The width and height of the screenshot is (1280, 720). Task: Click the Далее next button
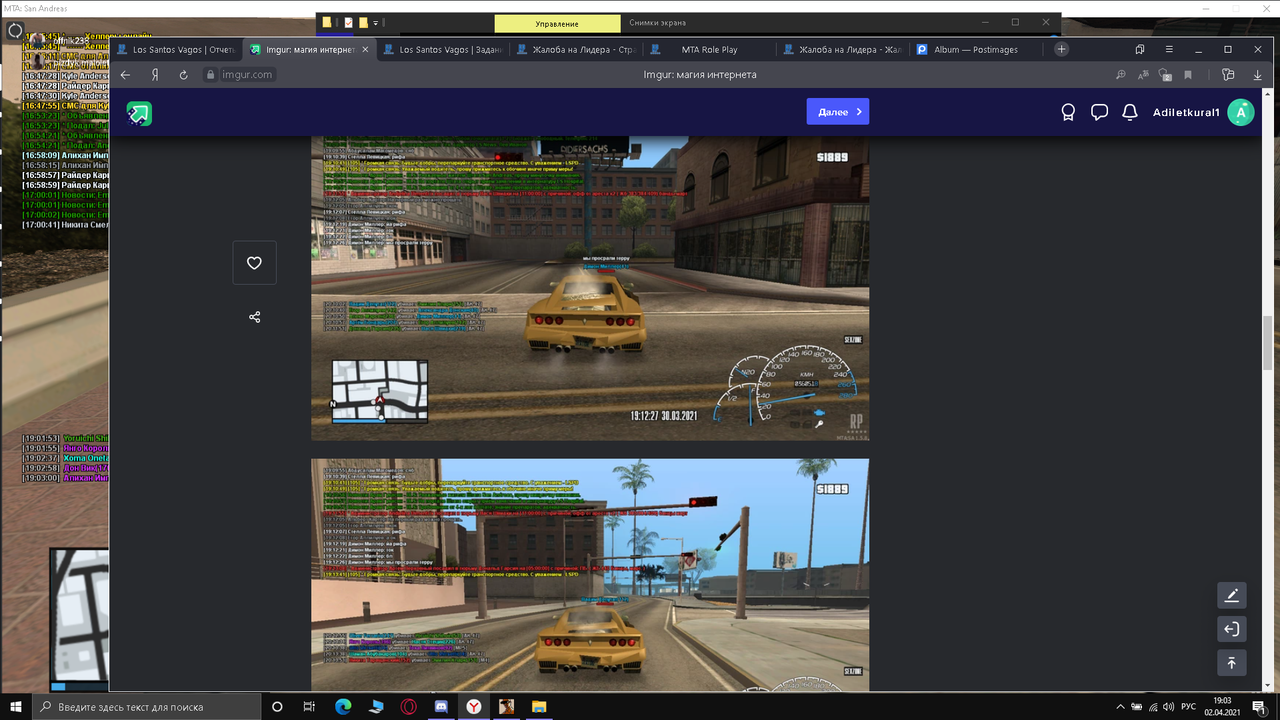(838, 112)
